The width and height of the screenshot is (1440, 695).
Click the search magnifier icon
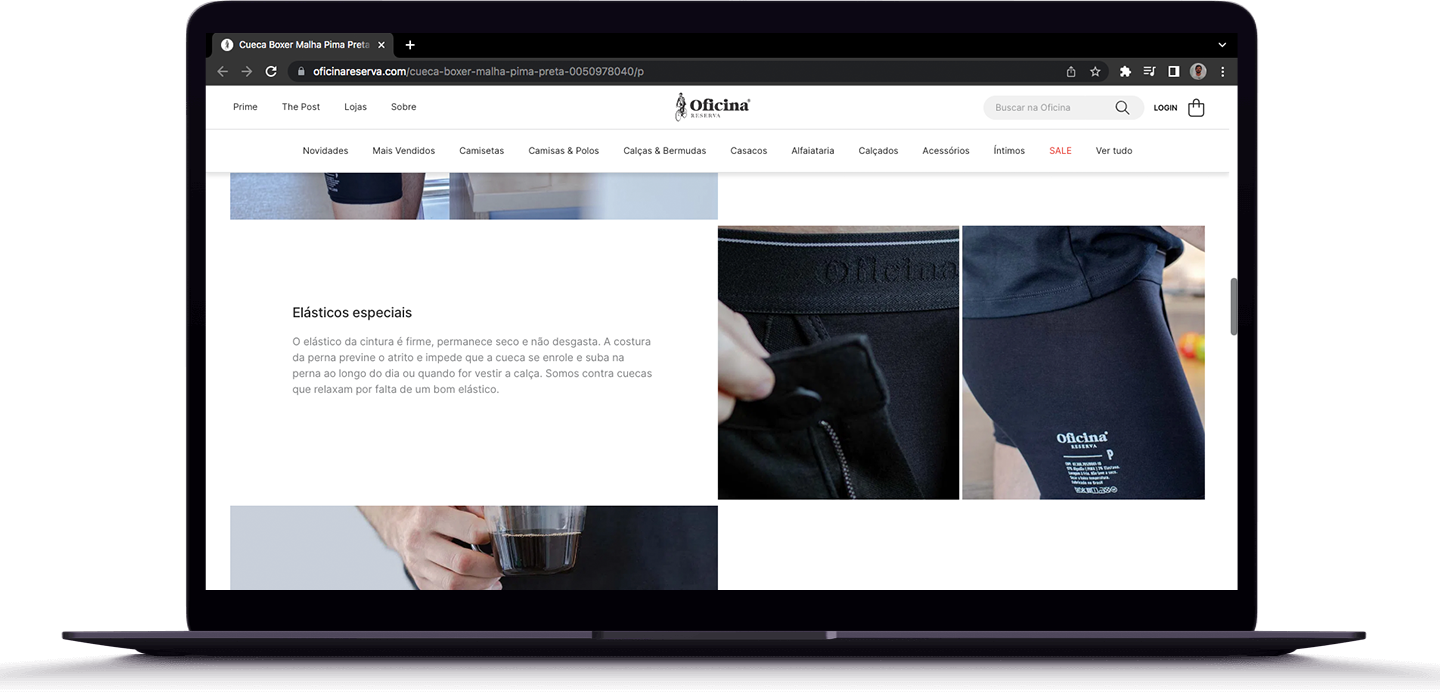[1122, 107]
